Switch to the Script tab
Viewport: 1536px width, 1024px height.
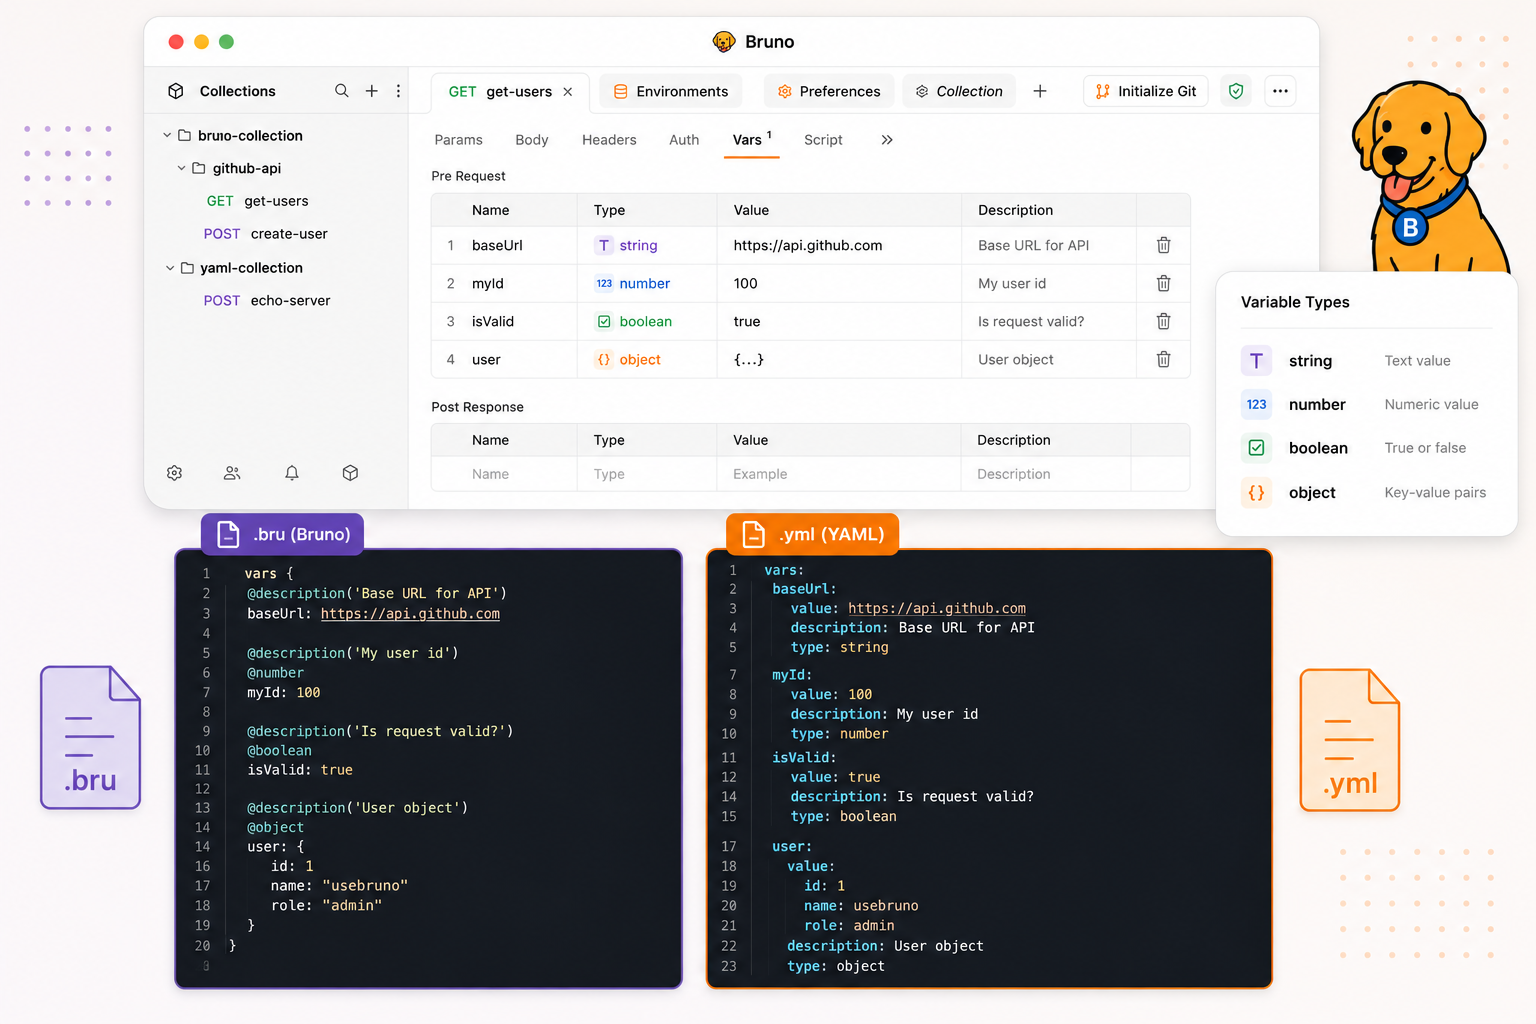tap(823, 140)
